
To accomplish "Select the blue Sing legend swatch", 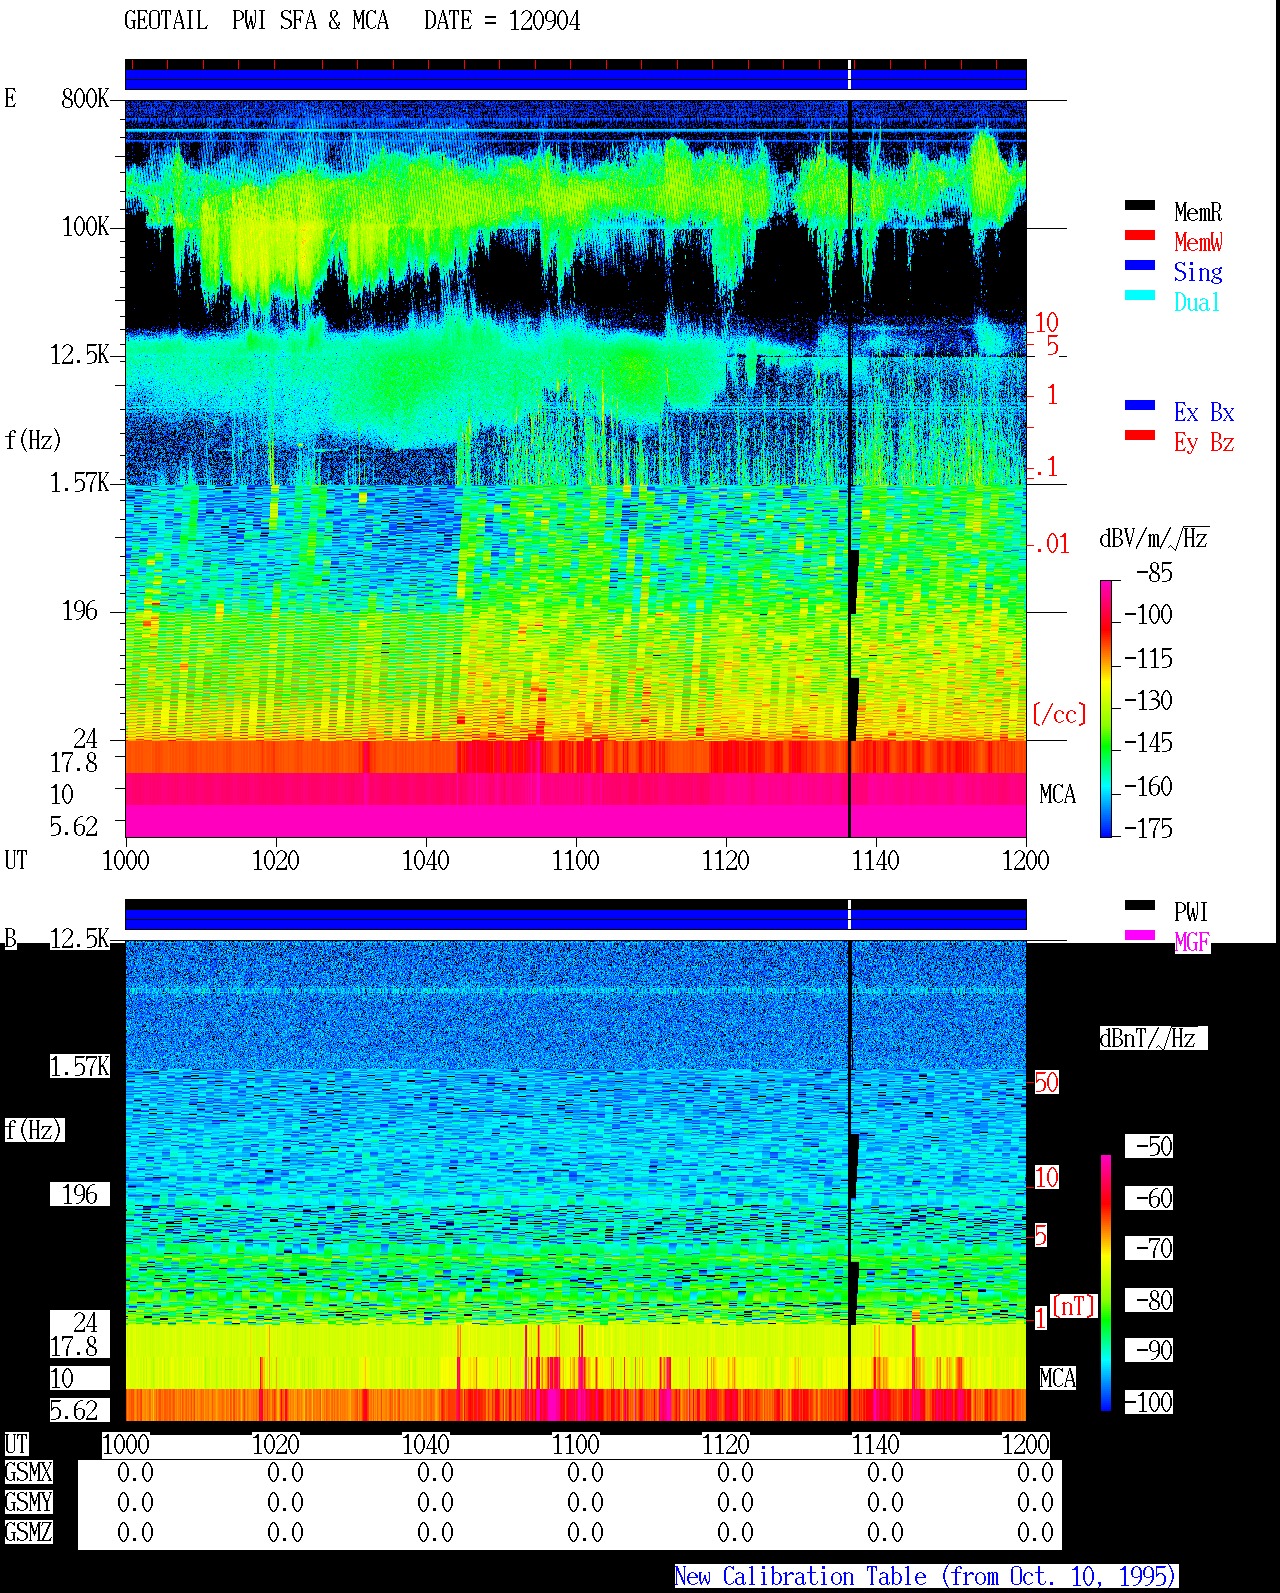I will pos(1140,266).
